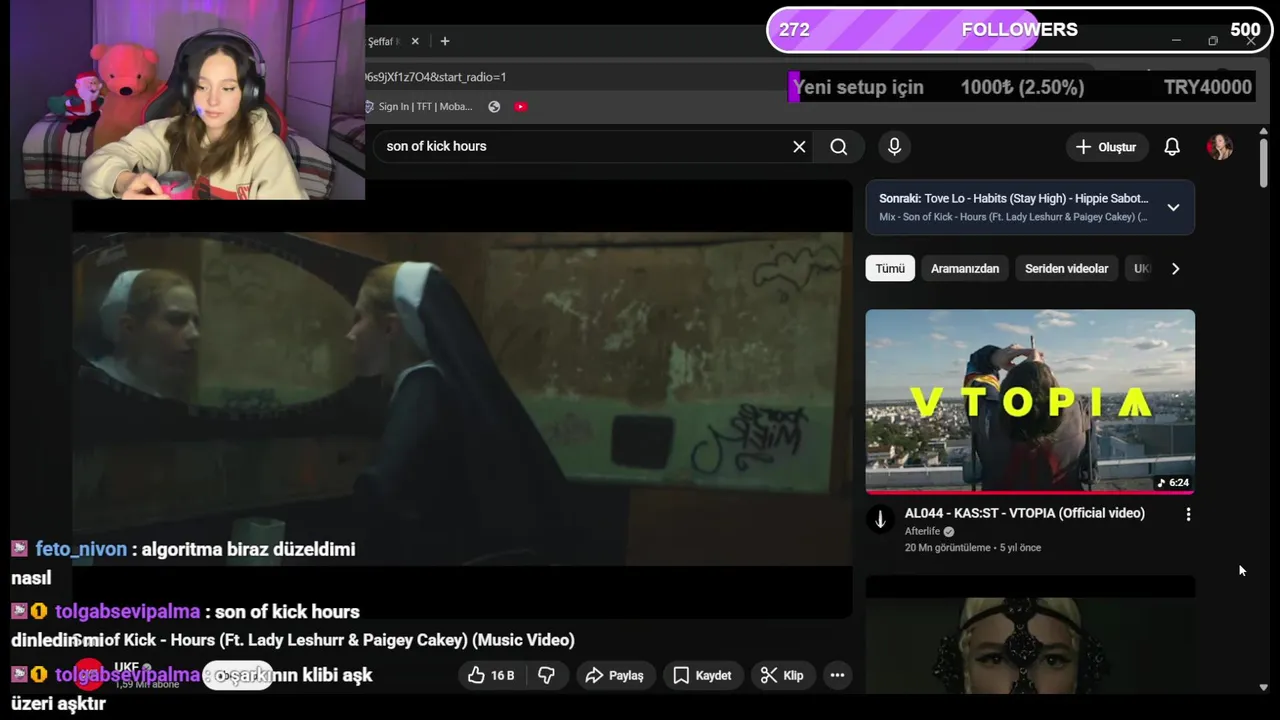Like the video with 16 B likes
The height and width of the screenshot is (720, 1280).
(492, 676)
